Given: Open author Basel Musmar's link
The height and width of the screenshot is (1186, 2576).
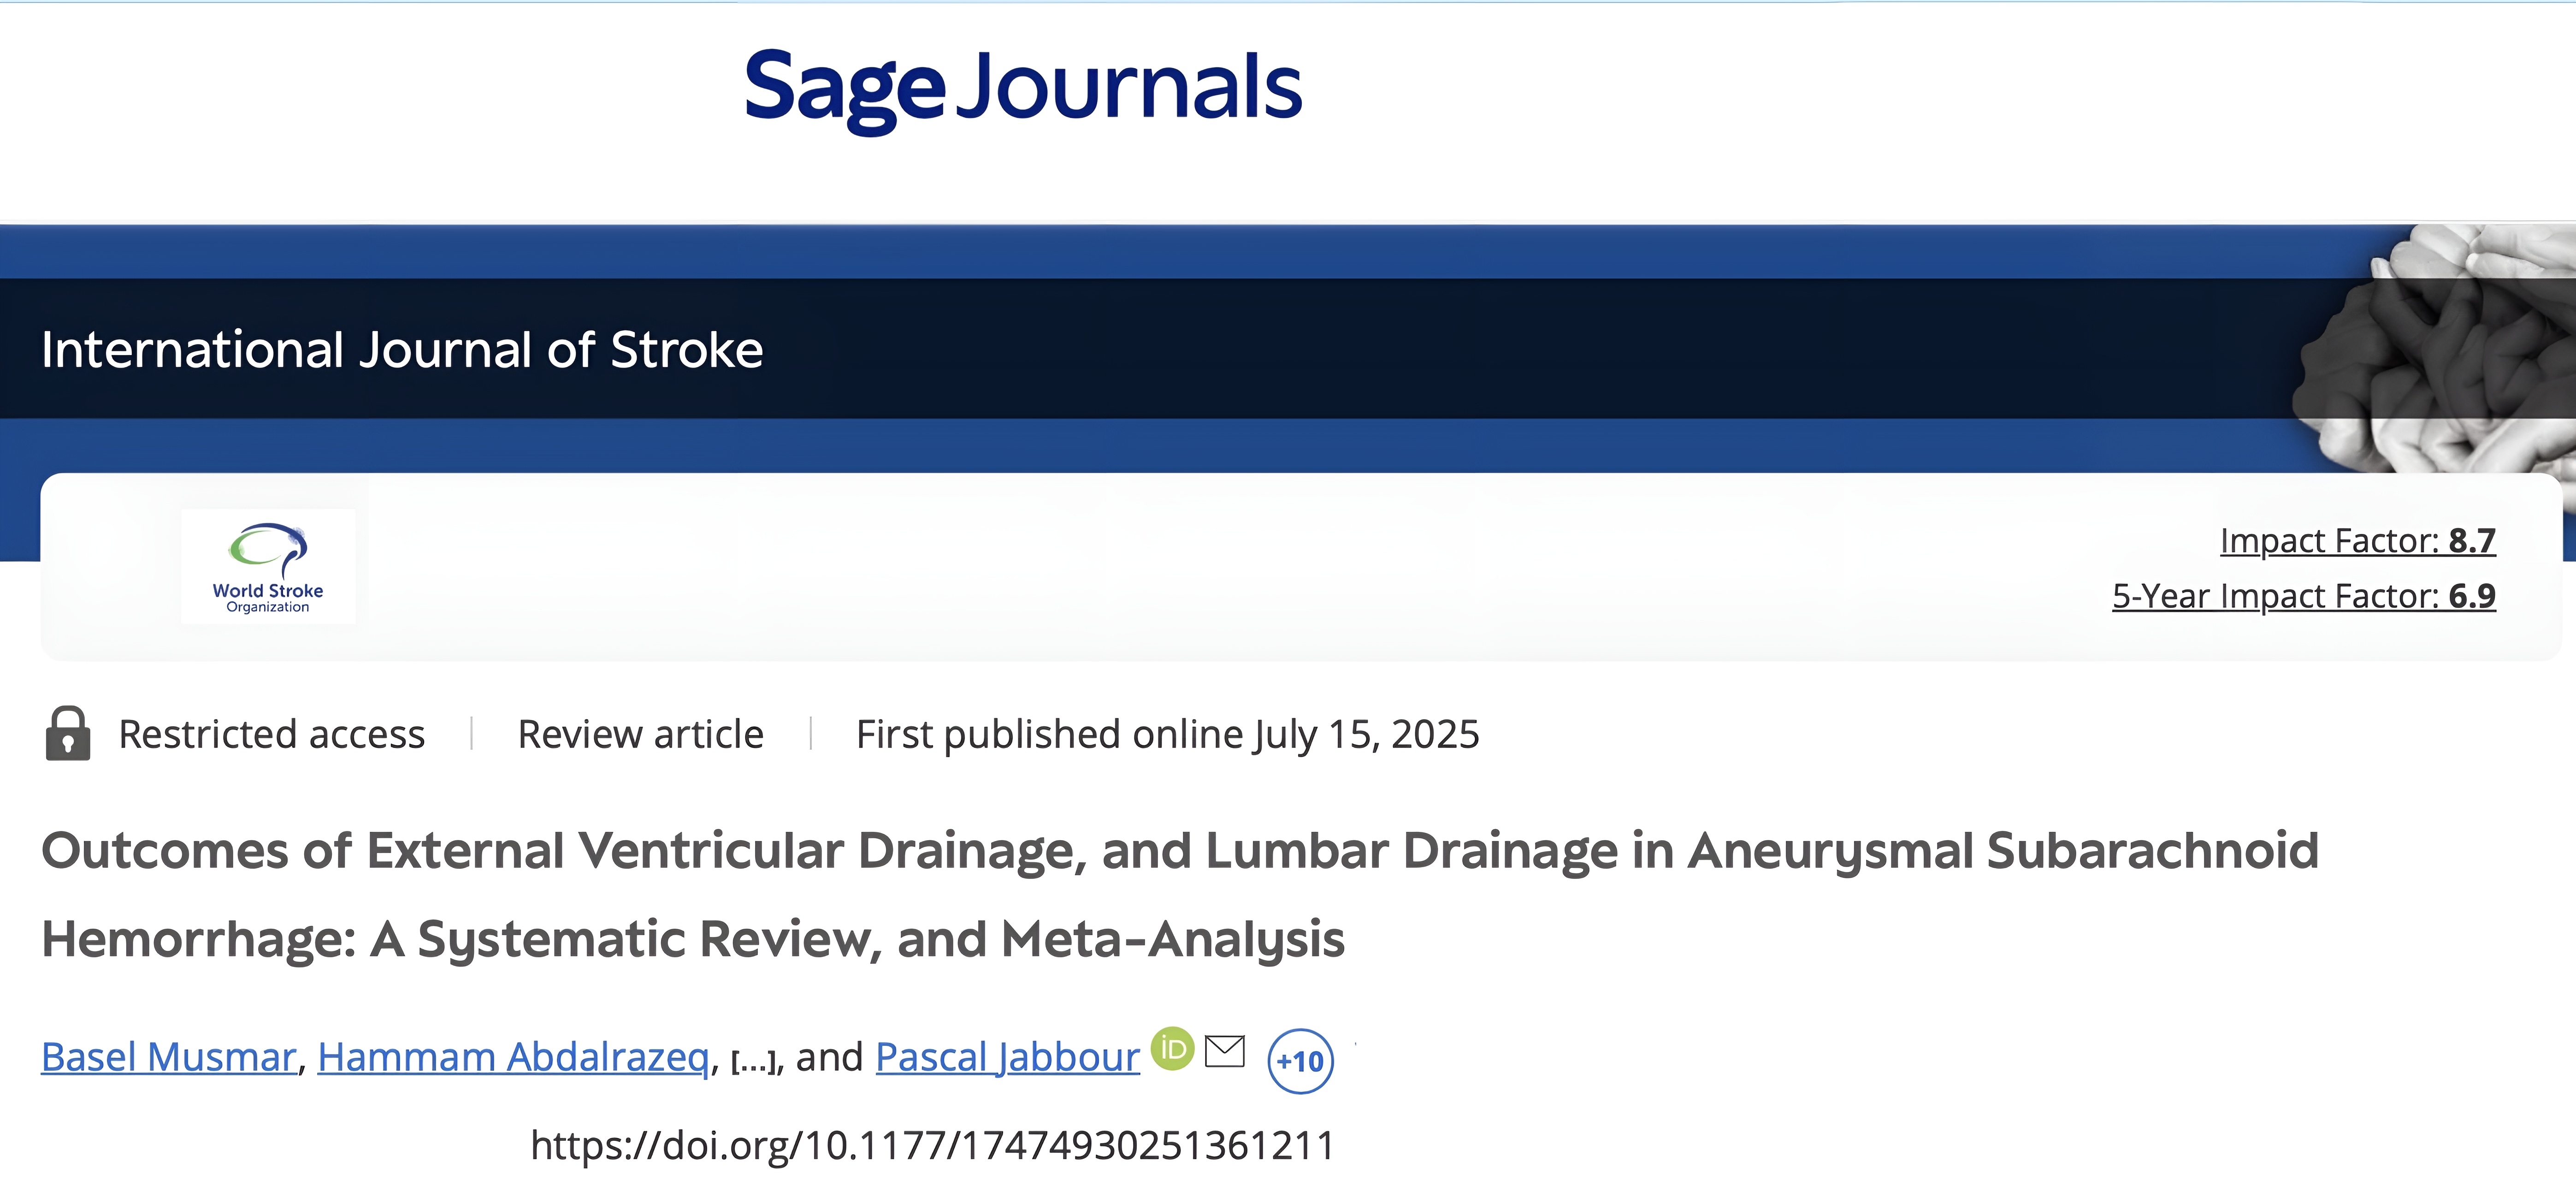Looking at the screenshot, I should point(169,1057).
